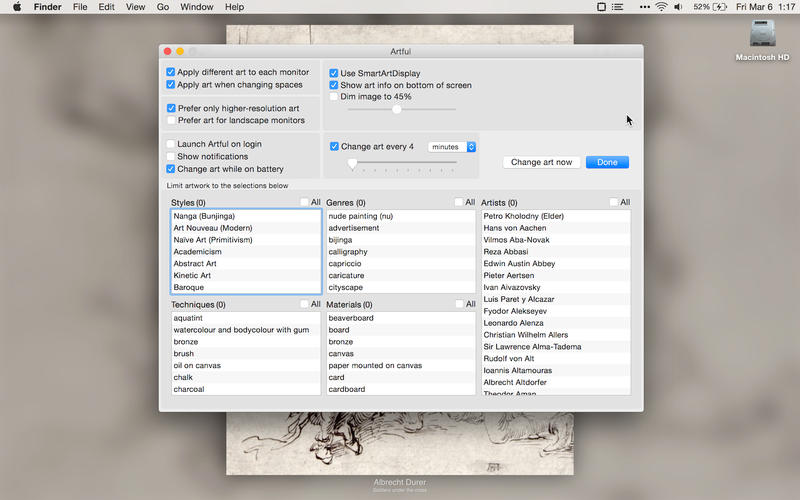This screenshot has height=500, width=800.
Task: Select Baroque in Styles list
Action: (246, 287)
